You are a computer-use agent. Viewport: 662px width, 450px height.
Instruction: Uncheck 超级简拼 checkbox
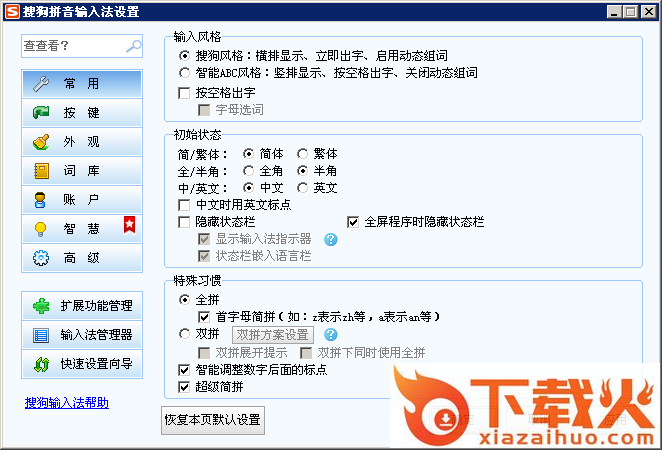click(184, 387)
